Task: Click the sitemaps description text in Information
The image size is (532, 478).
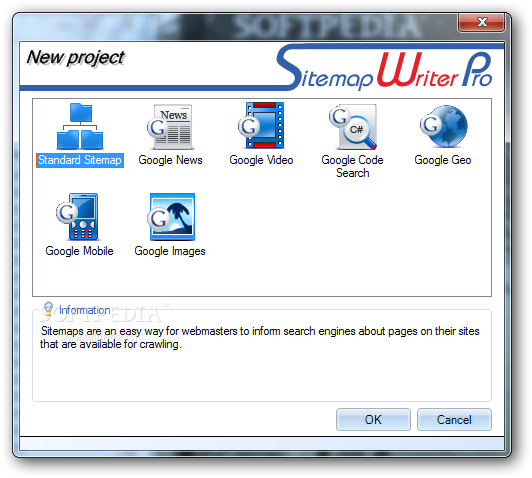Action: tap(260, 338)
